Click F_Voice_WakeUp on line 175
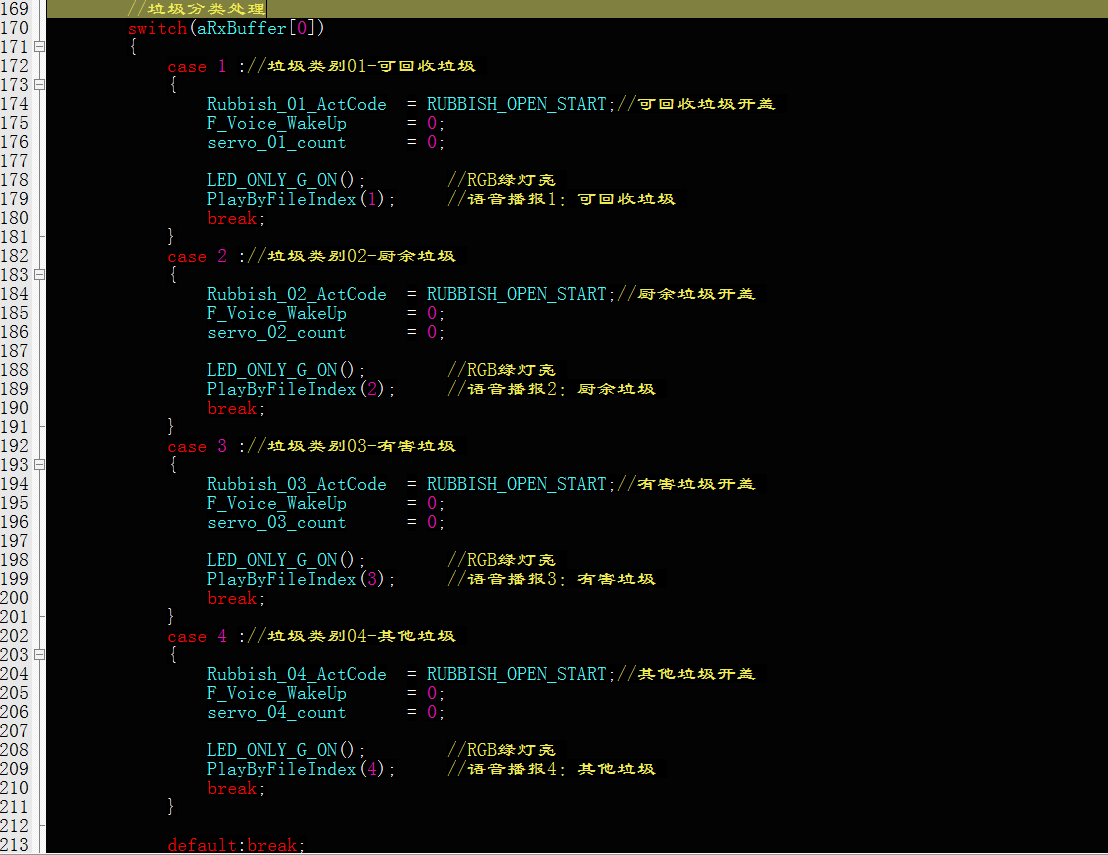This screenshot has width=1108, height=855. click(x=277, y=124)
